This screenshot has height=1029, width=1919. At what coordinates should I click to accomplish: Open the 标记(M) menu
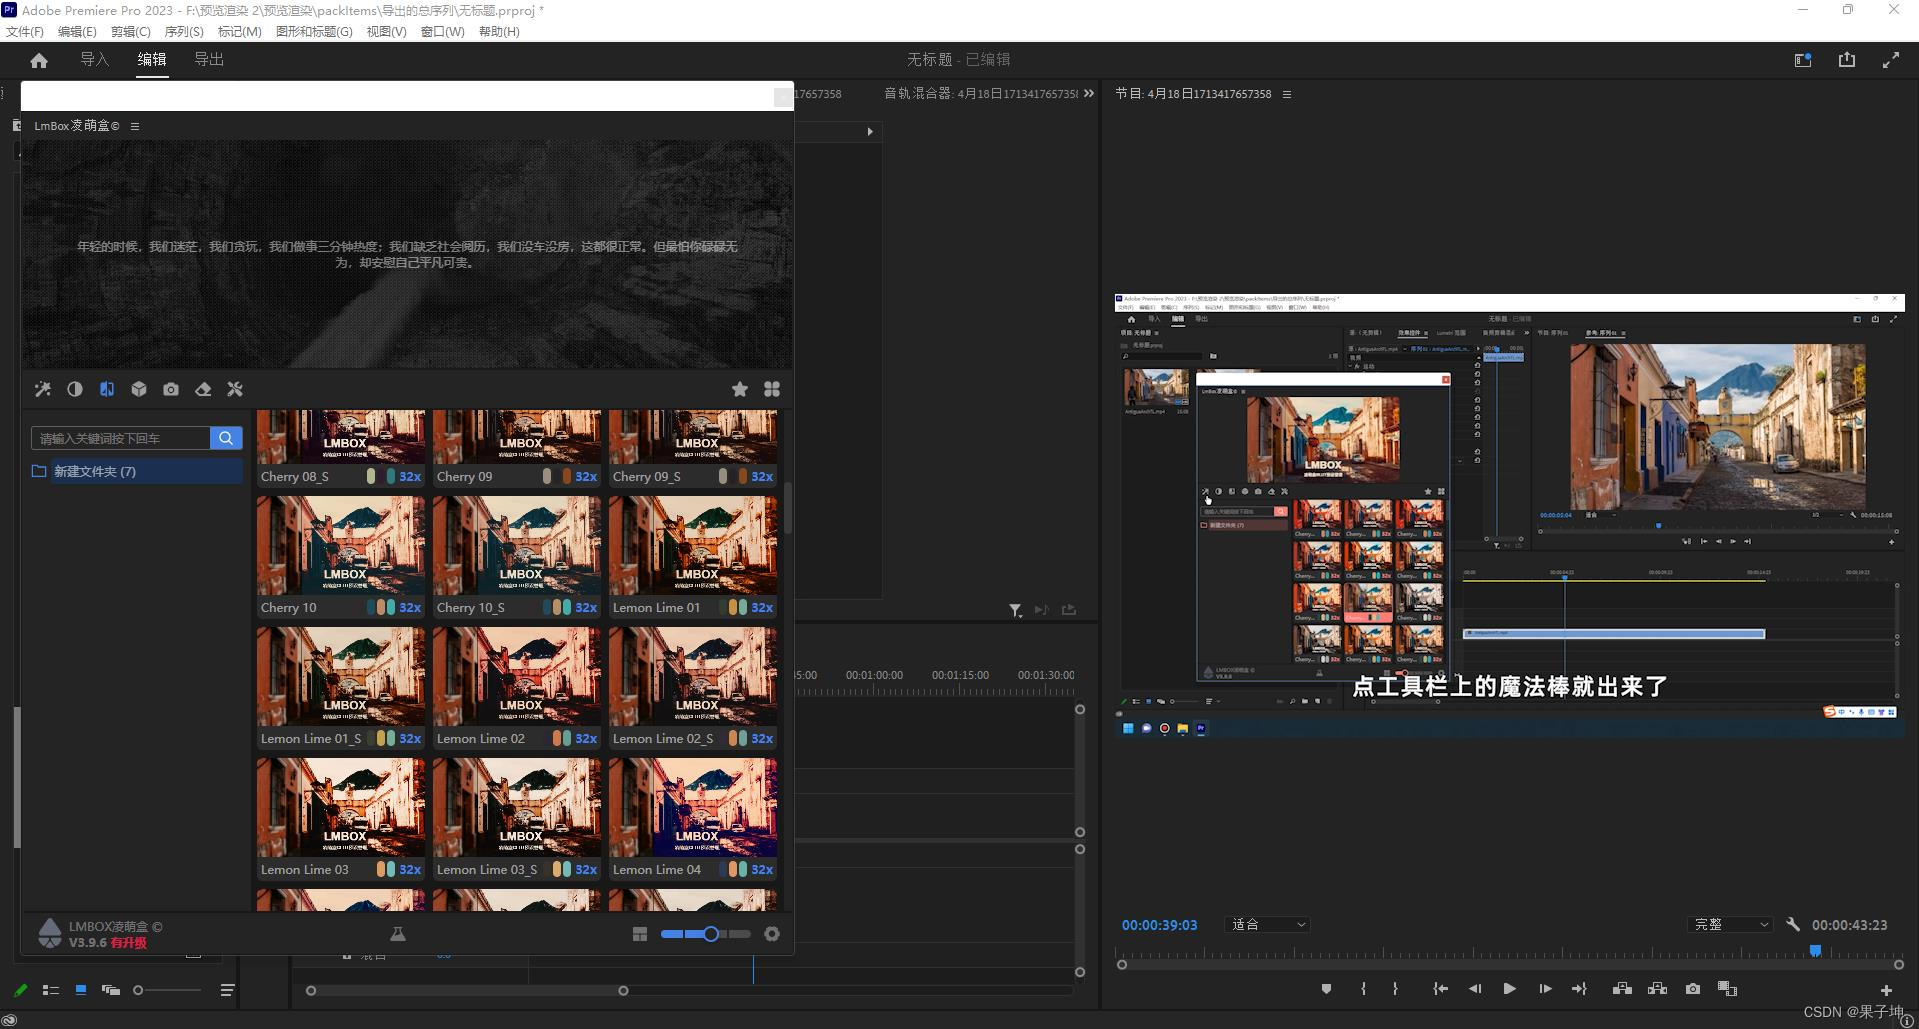[x=240, y=31]
